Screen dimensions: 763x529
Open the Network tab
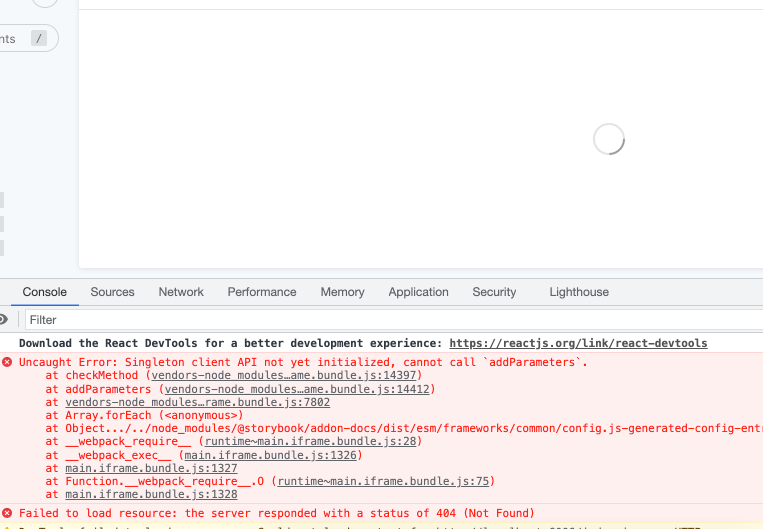click(181, 292)
